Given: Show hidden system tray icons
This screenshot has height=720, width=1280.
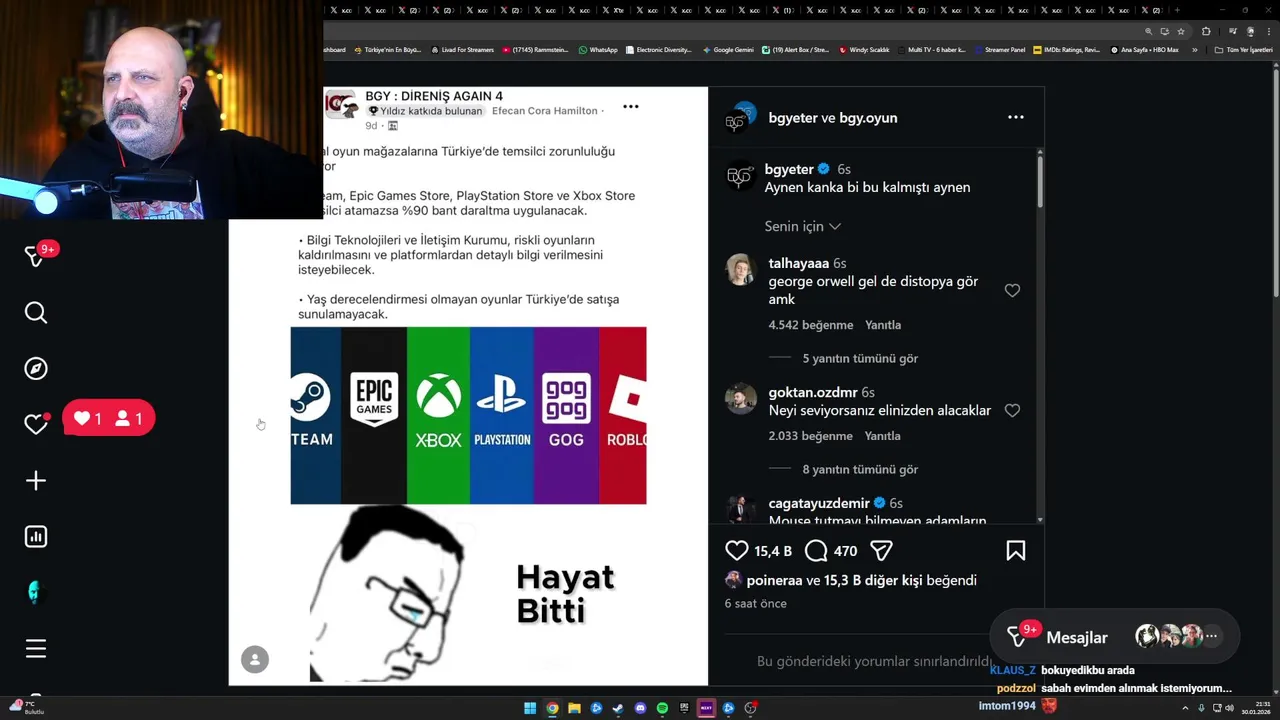Looking at the screenshot, I should coord(1186,708).
